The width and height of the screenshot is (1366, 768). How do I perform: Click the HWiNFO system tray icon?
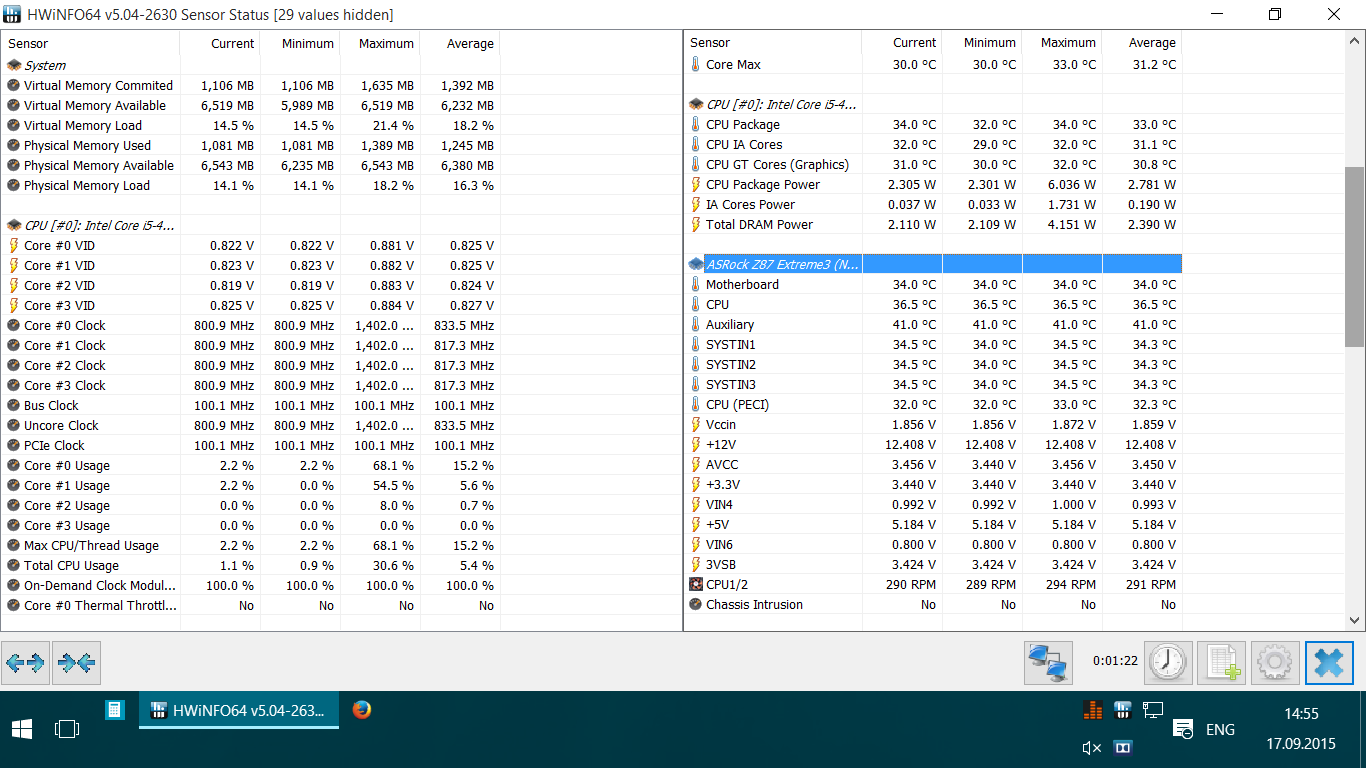tap(1122, 710)
